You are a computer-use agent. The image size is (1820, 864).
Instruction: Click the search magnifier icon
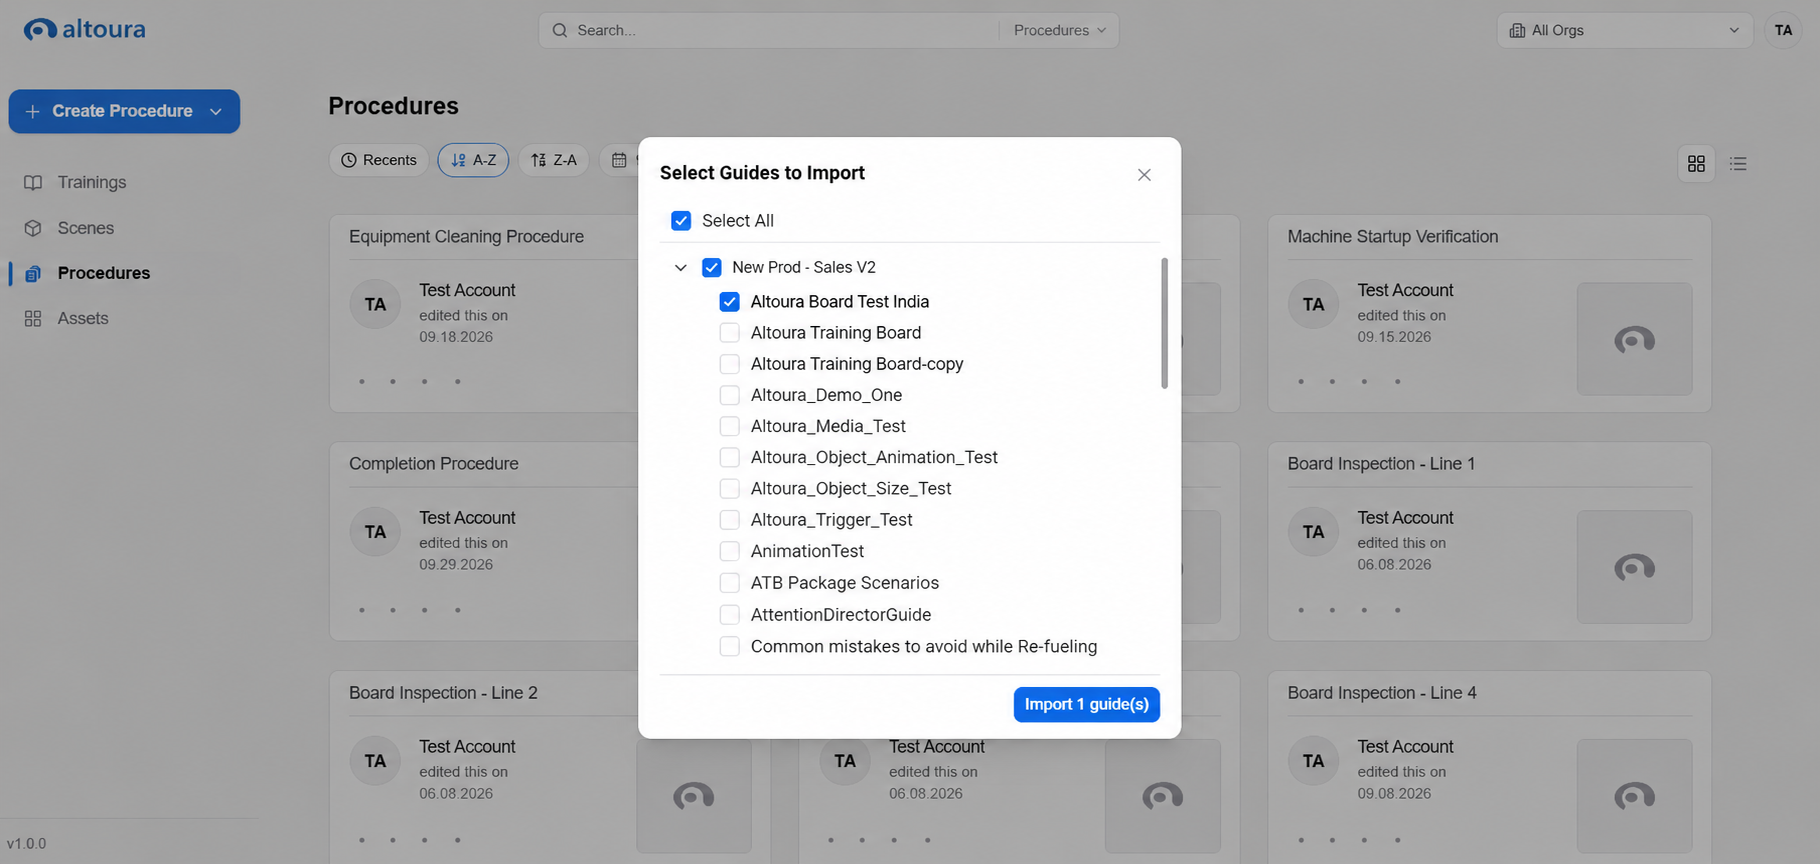click(x=560, y=30)
